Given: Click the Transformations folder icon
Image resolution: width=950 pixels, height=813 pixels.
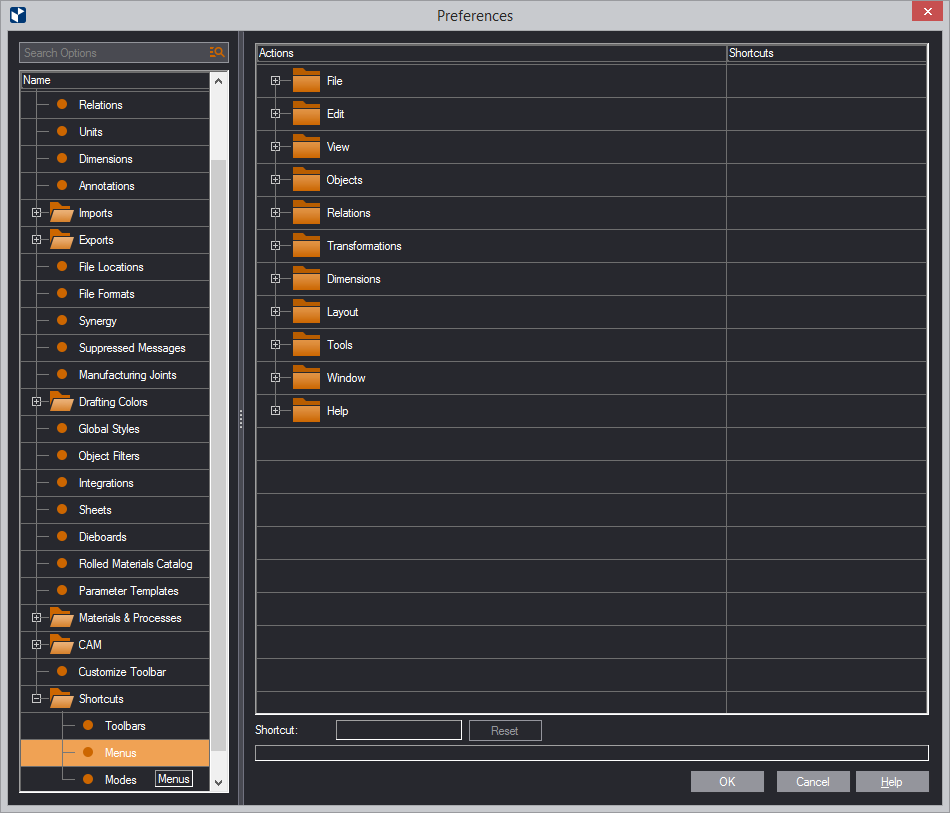Looking at the screenshot, I should click(306, 245).
